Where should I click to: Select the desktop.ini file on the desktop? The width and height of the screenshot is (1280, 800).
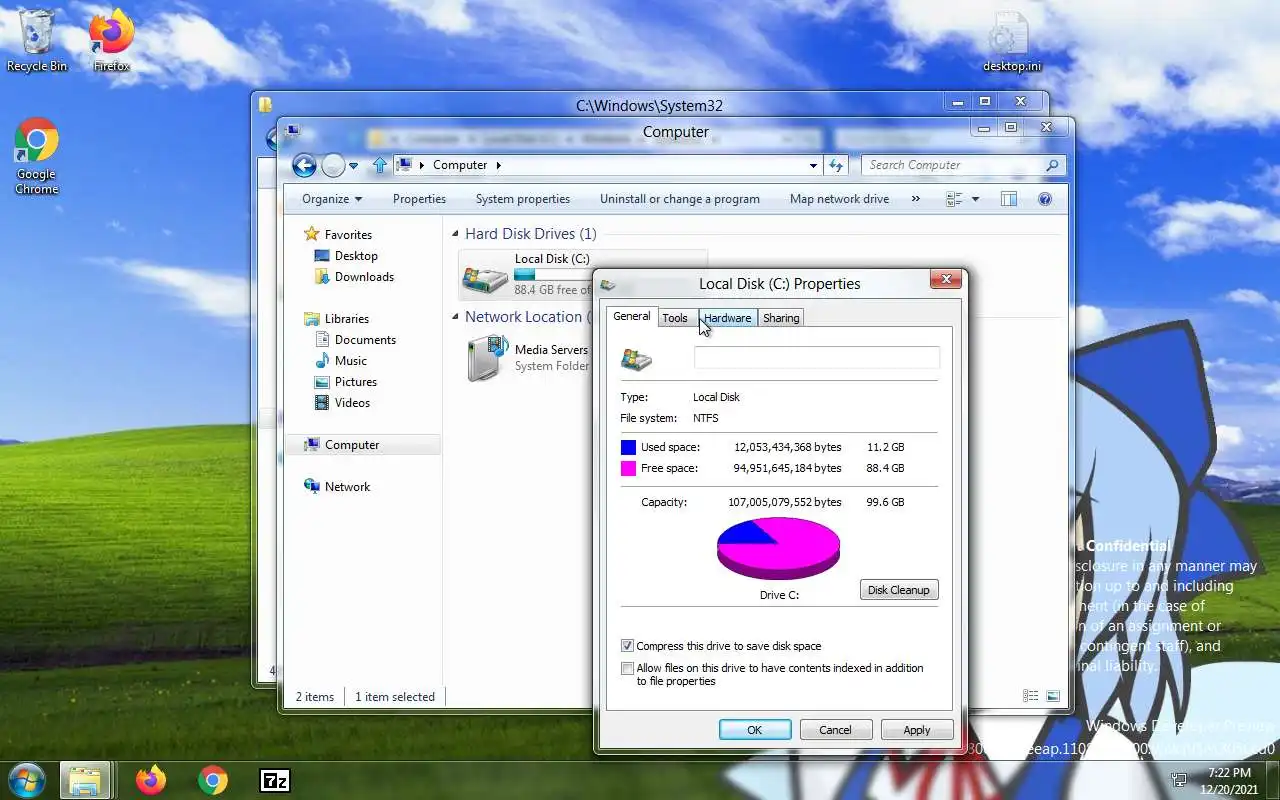pyautogui.click(x=1011, y=42)
